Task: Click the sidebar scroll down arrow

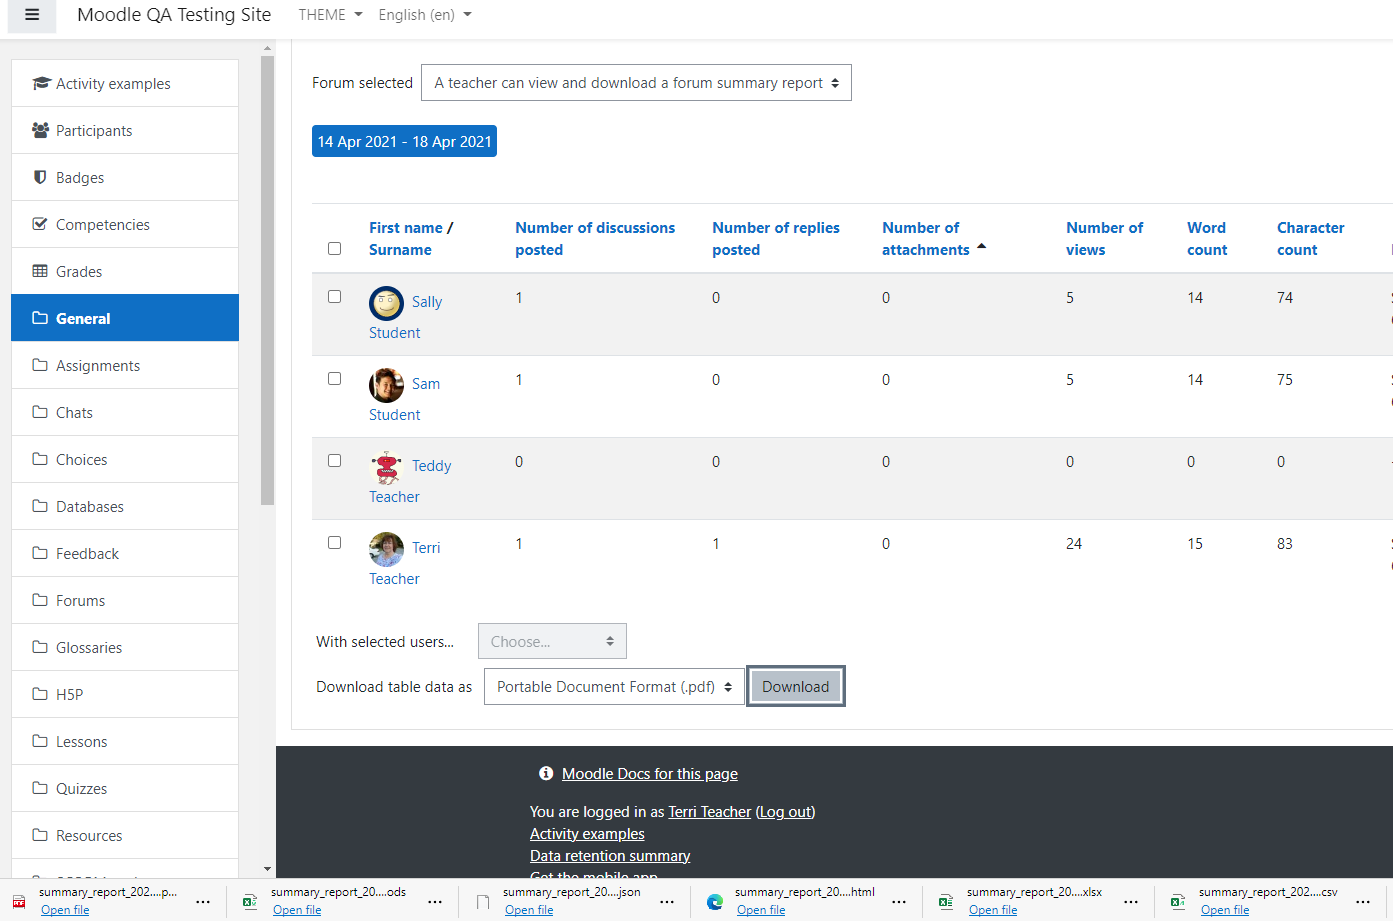Action: (267, 869)
